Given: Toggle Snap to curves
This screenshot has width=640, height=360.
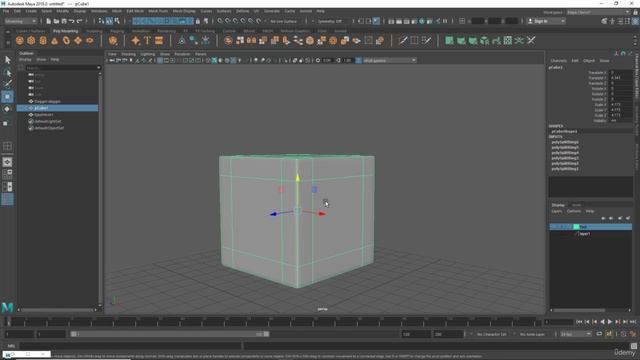Looking at the screenshot, I should pos(227,21).
